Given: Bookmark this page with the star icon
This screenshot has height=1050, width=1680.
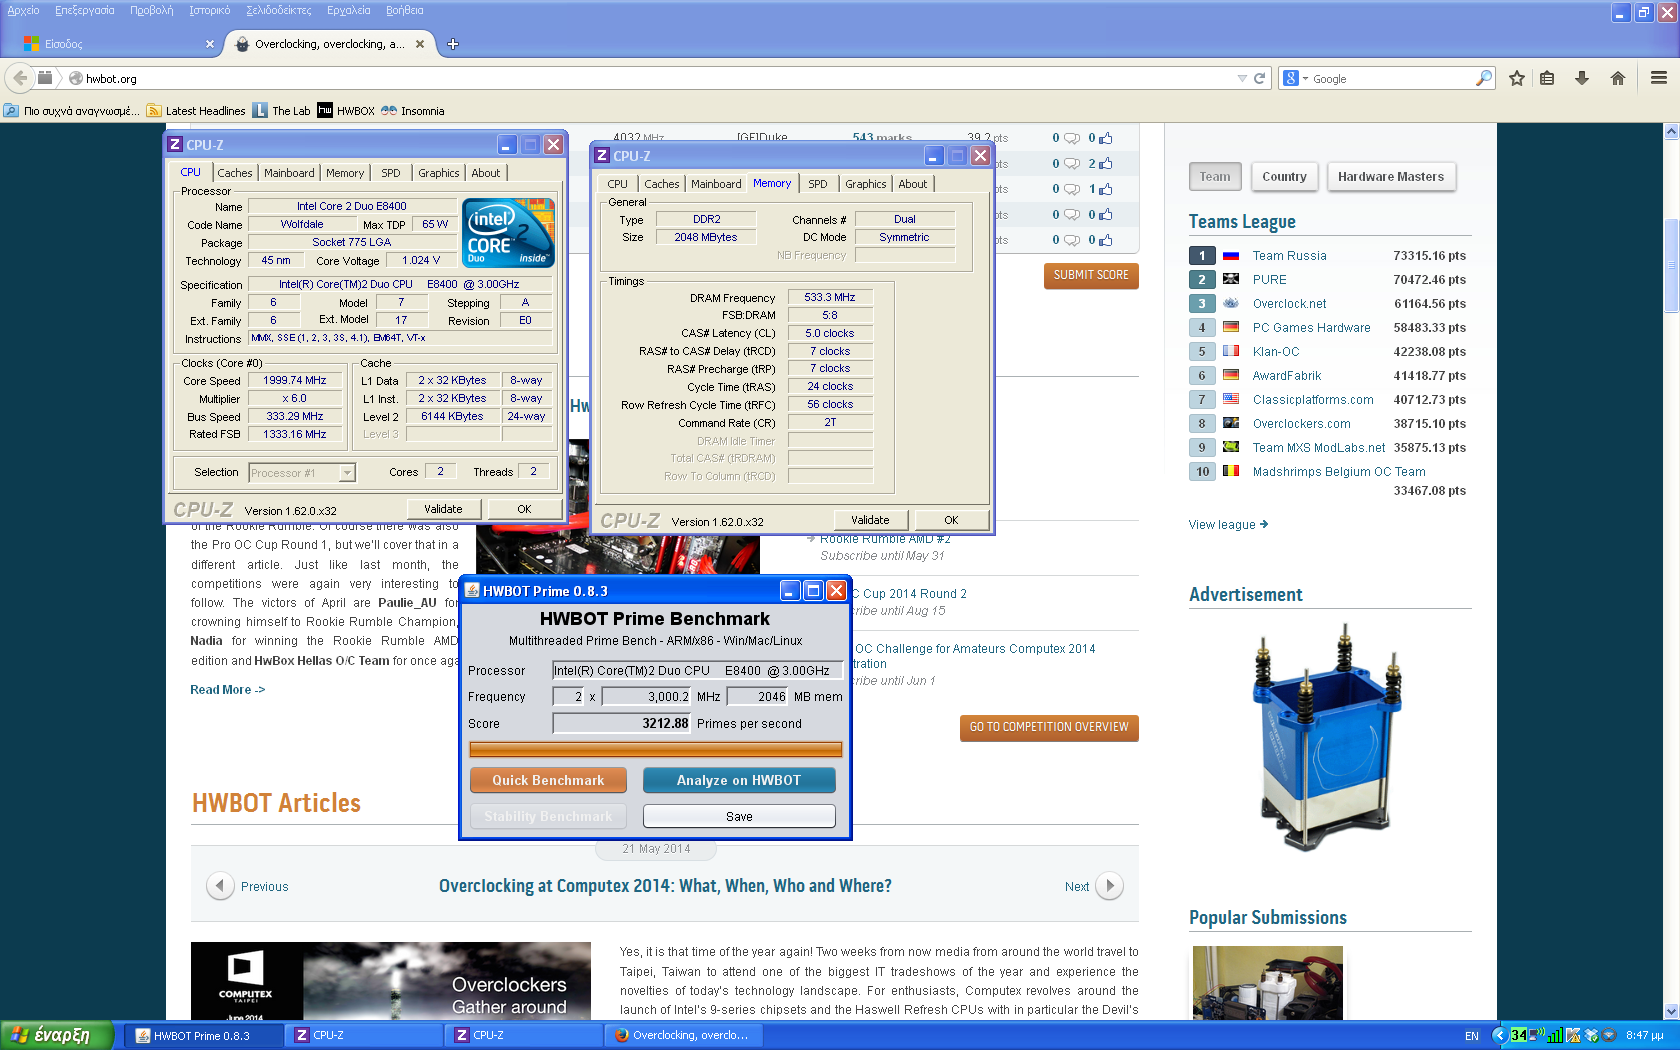Looking at the screenshot, I should [1517, 78].
